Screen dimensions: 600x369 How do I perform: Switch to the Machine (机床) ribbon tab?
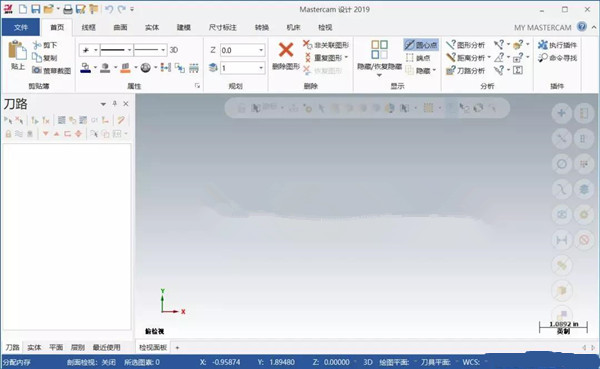point(293,27)
